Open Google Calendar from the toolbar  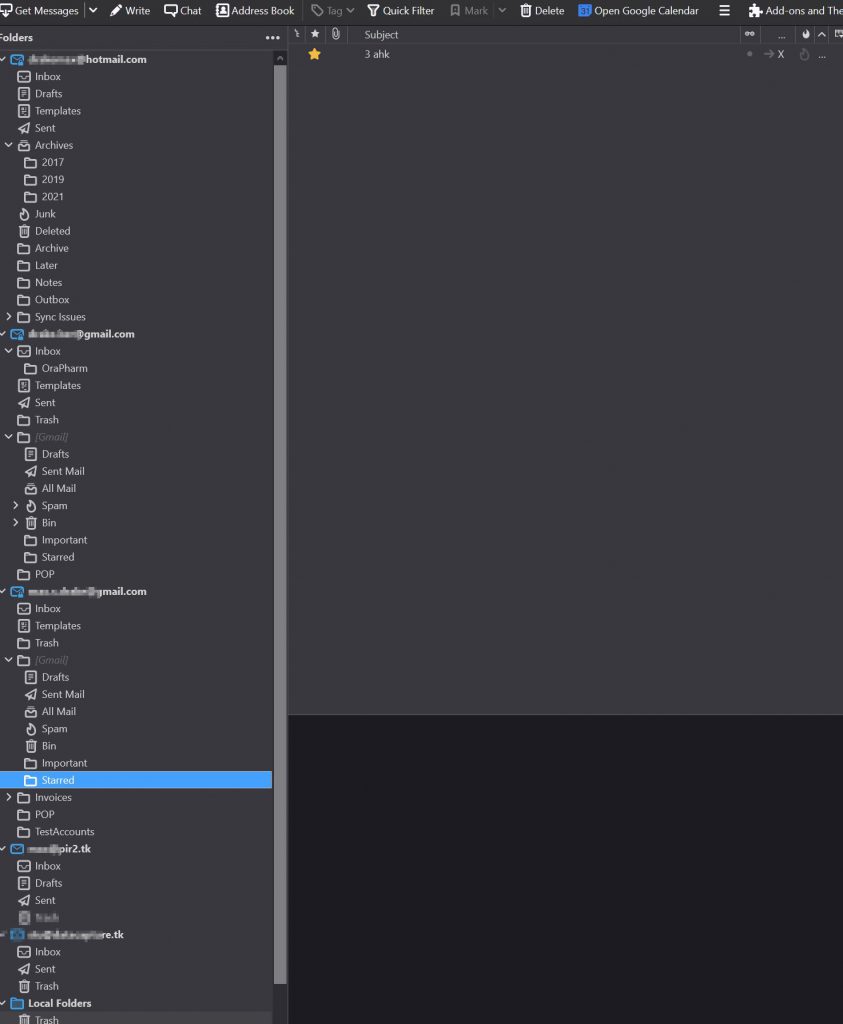click(x=585, y=11)
